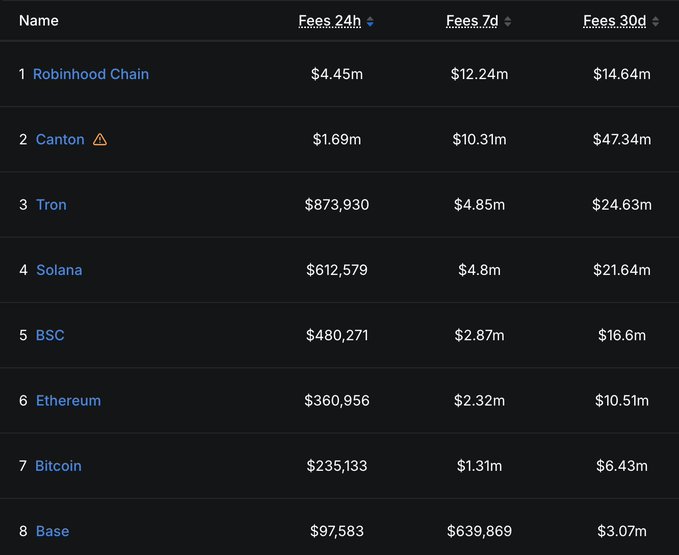Image resolution: width=679 pixels, height=555 pixels.
Task: Open the Solana chain link
Action: [59, 270]
